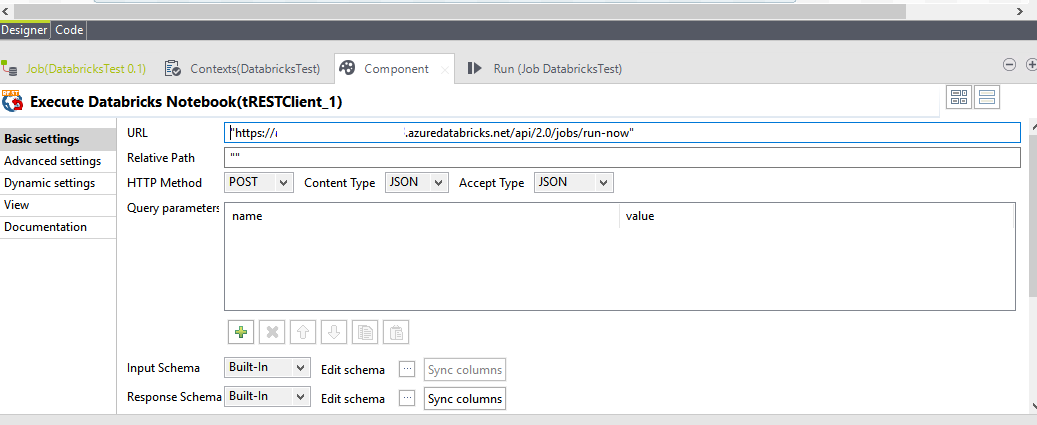Move query parameter down arrow
This screenshot has height=425, width=1037.
pos(334,332)
